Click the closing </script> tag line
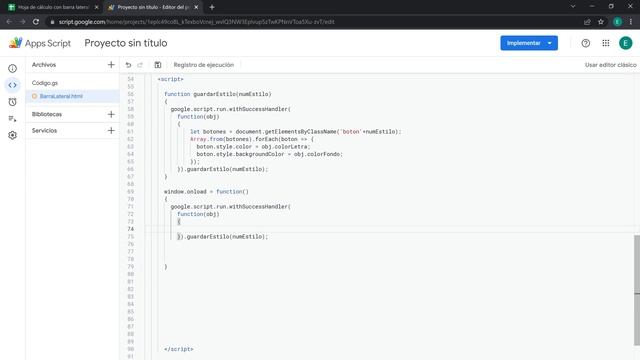The height and width of the screenshot is (360, 640). (179, 349)
